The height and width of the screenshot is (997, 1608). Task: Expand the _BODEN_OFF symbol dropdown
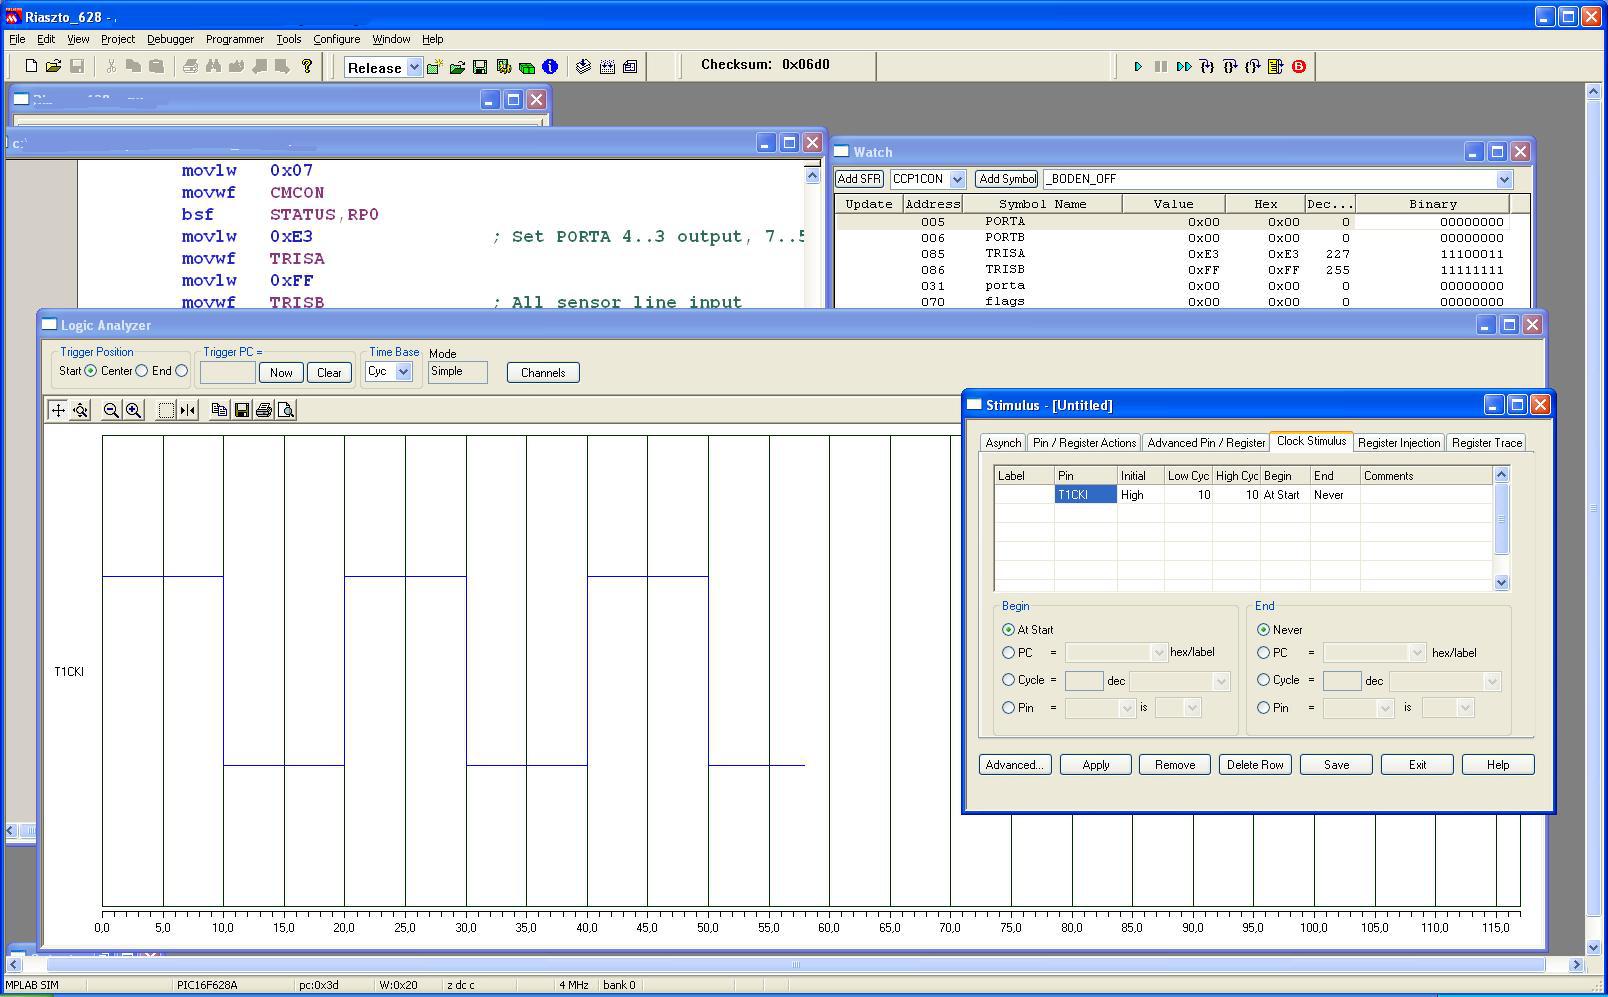click(x=1504, y=179)
